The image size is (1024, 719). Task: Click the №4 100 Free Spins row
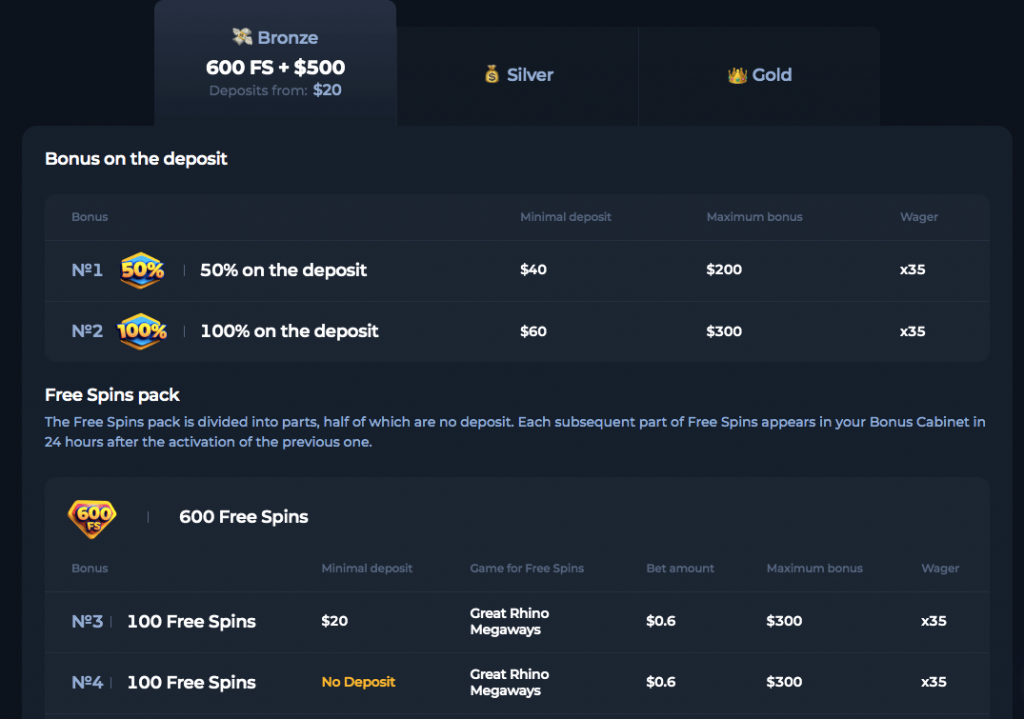coord(517,682)
